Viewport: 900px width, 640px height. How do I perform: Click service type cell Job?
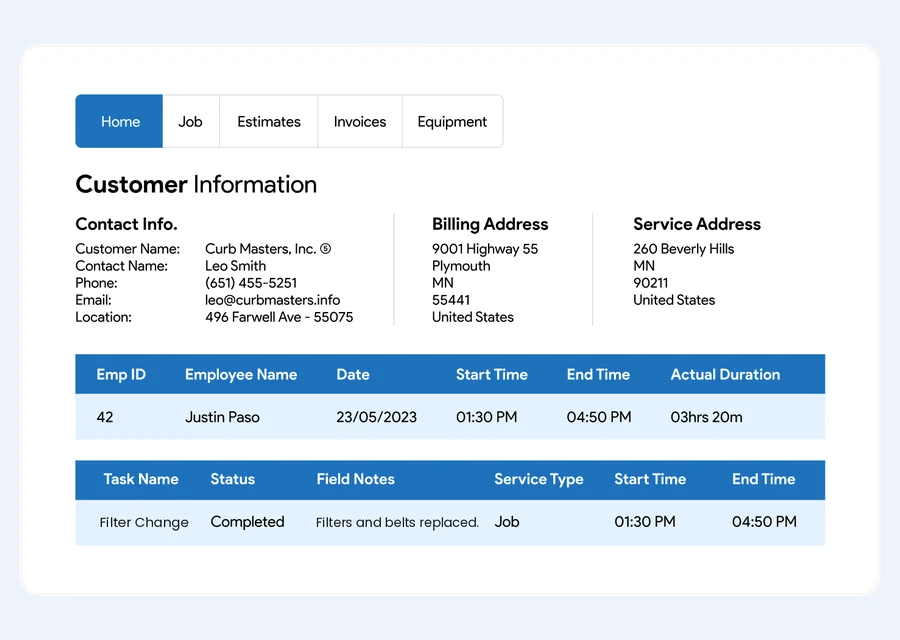point(507,522)
